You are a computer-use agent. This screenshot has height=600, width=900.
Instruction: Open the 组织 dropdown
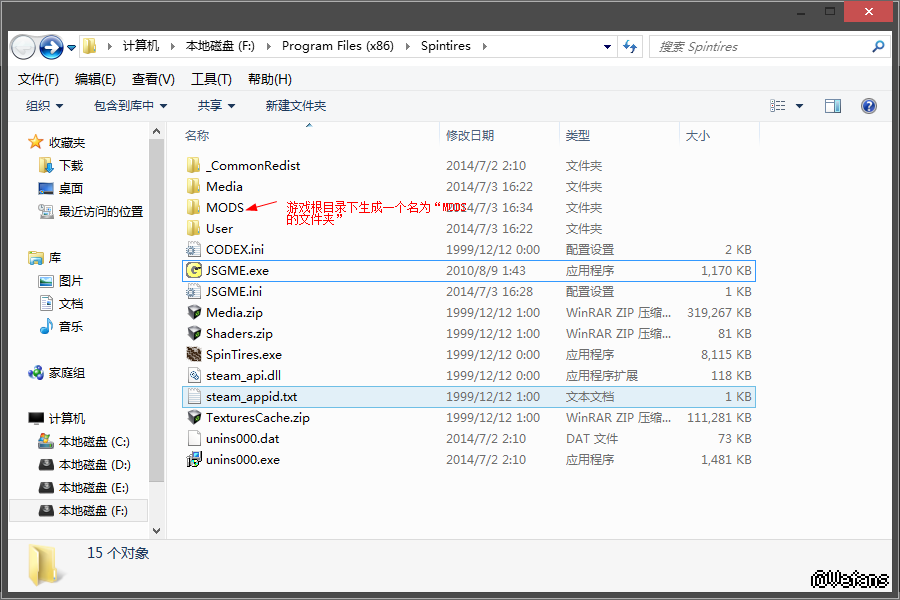click(x=45, y=106)
